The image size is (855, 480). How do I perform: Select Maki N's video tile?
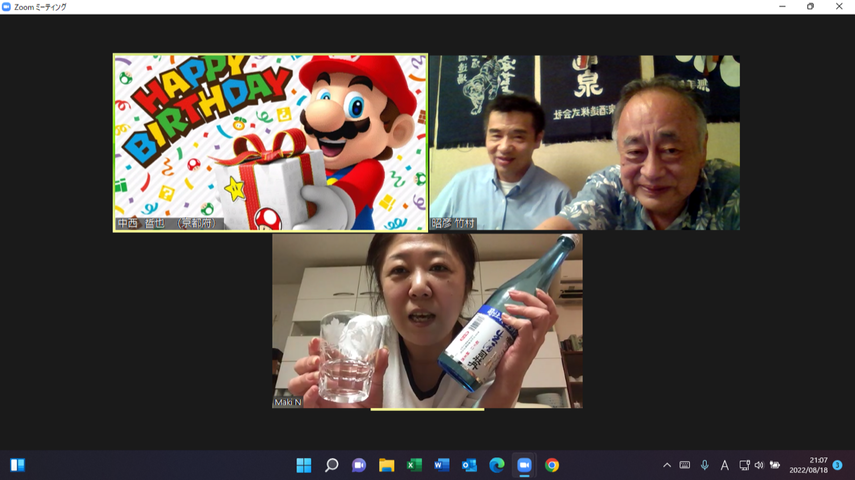coord(428,321)
